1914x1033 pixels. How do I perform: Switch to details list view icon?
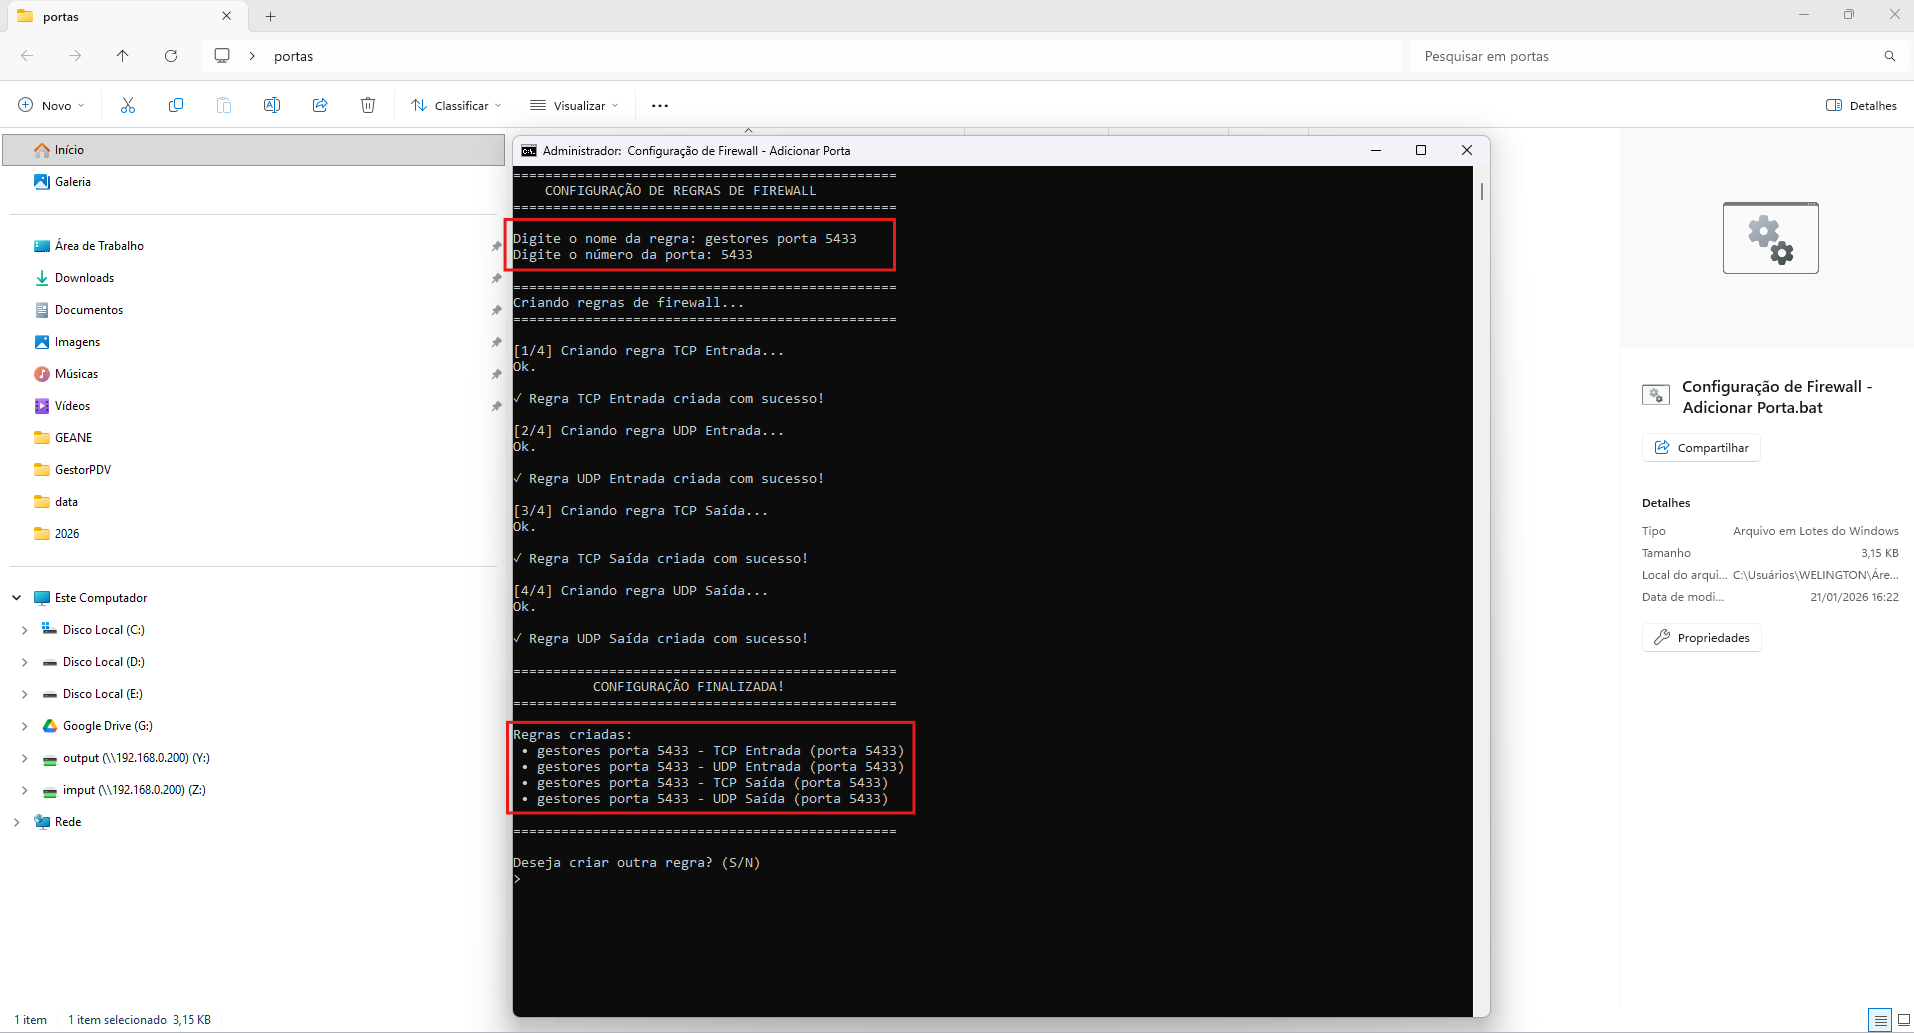click(1880, 1020)
